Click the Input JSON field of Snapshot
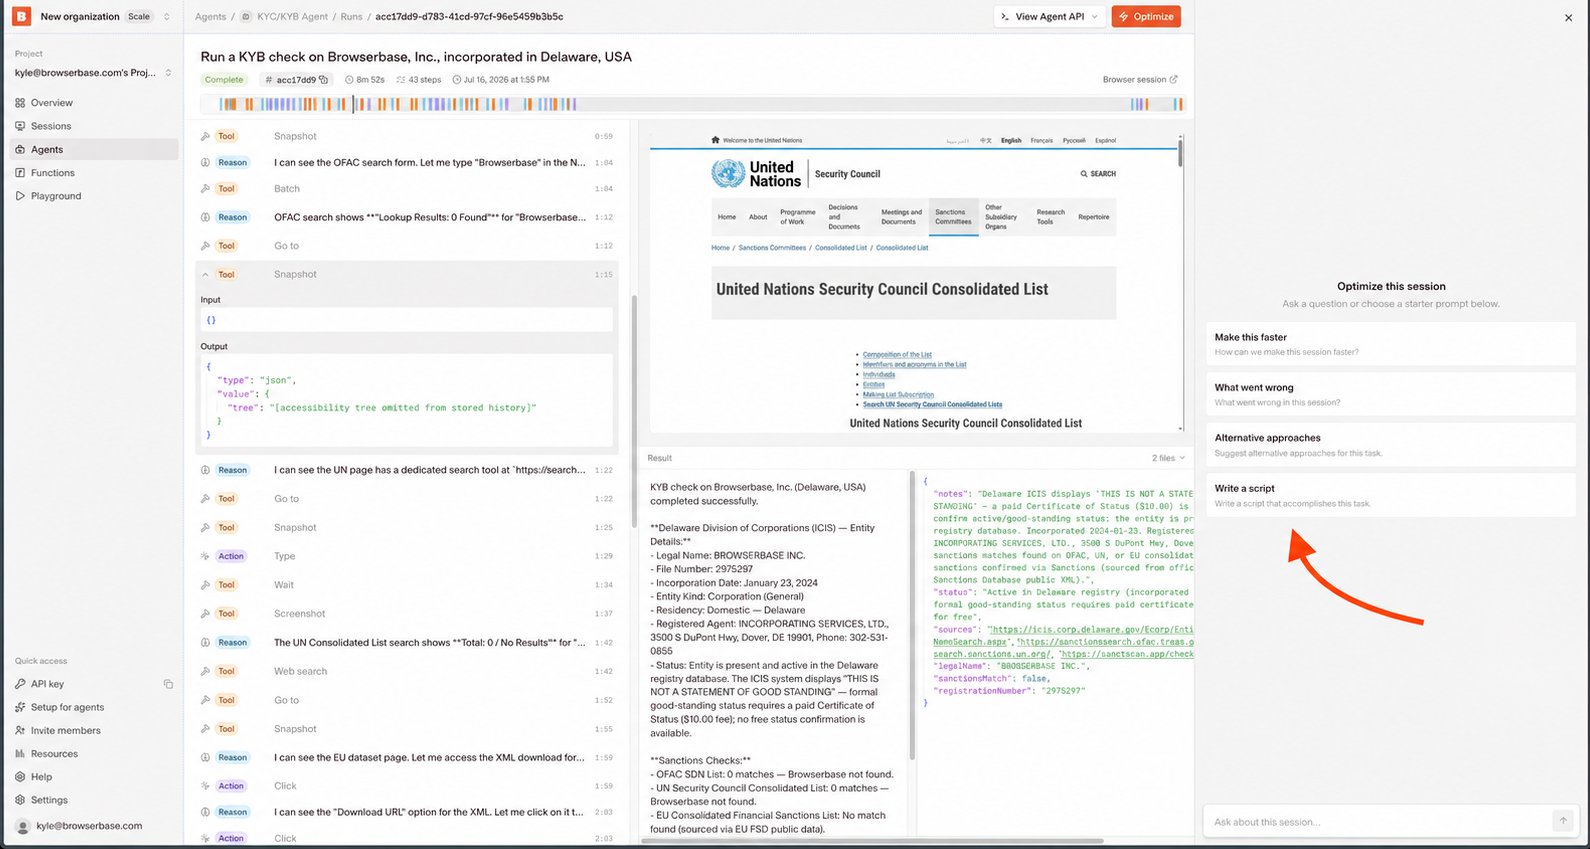This screenshot has height=849, width=1590. [x=406, y=320]
